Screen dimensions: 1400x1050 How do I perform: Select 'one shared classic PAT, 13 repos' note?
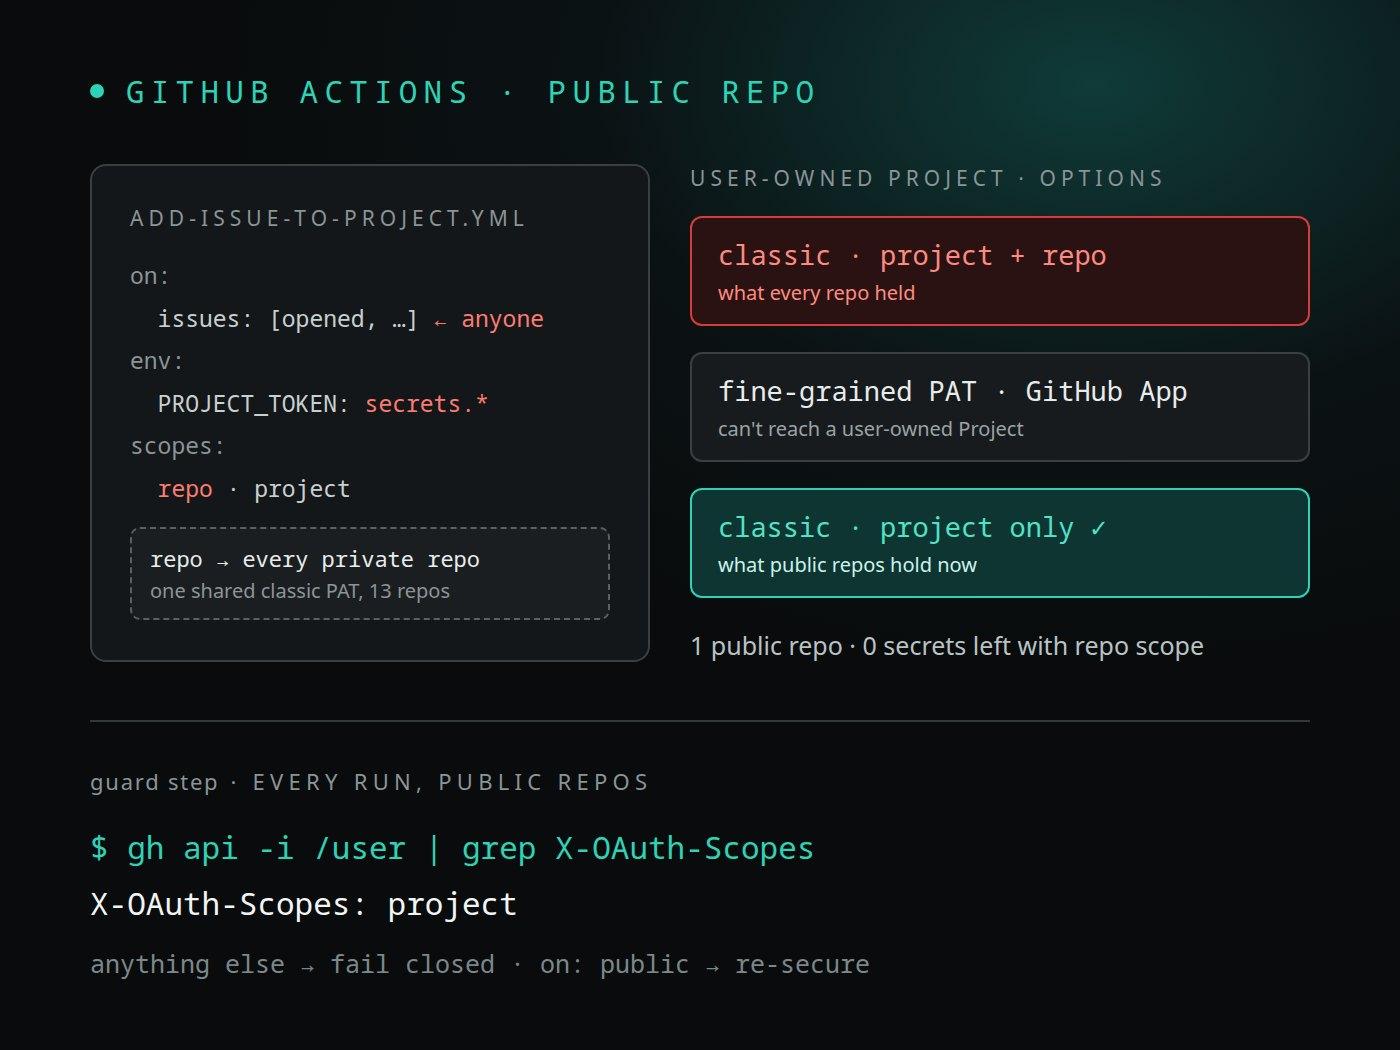tap(300, 591)
